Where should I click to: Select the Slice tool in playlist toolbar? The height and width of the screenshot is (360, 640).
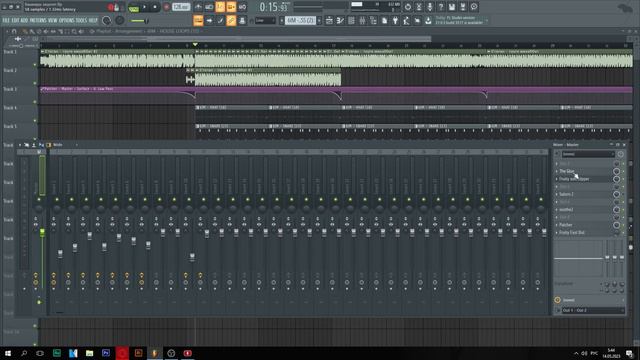click(x=60, y=31)
